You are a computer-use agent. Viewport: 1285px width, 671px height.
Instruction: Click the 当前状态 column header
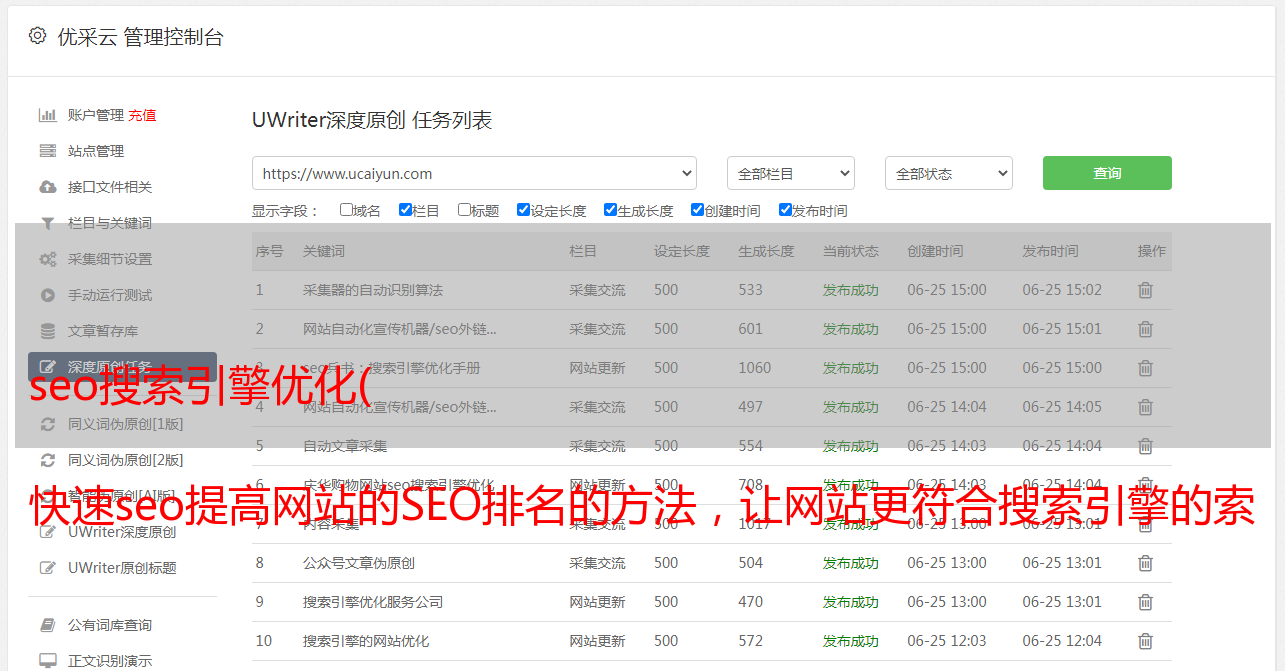coord(851,251)
